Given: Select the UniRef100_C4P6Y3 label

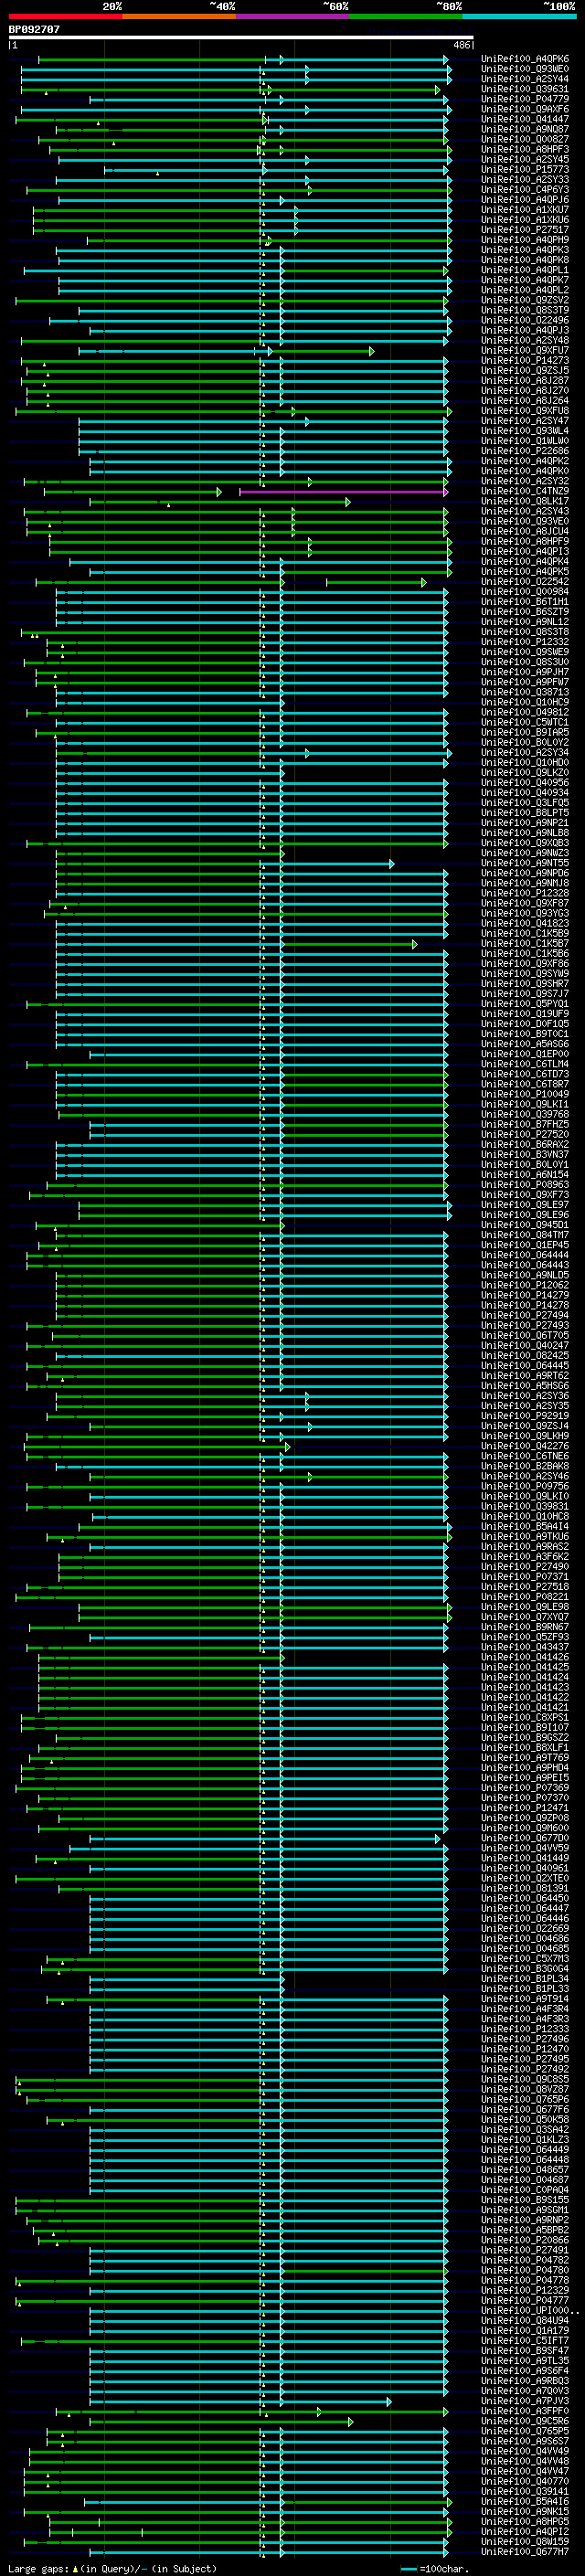Looking at the screenshot, I should pos(525,190).
